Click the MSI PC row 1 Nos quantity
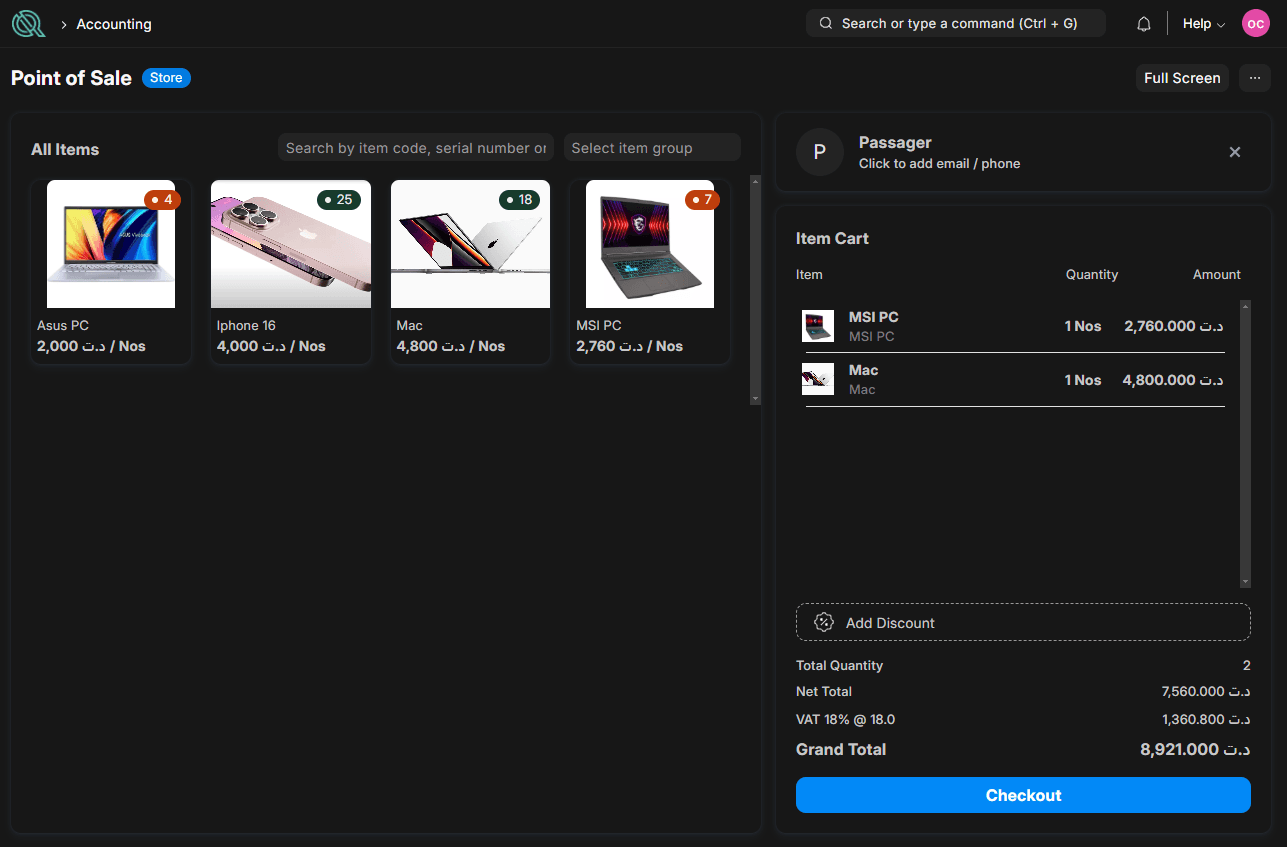1287x847 pixels. pos(1082,326)
